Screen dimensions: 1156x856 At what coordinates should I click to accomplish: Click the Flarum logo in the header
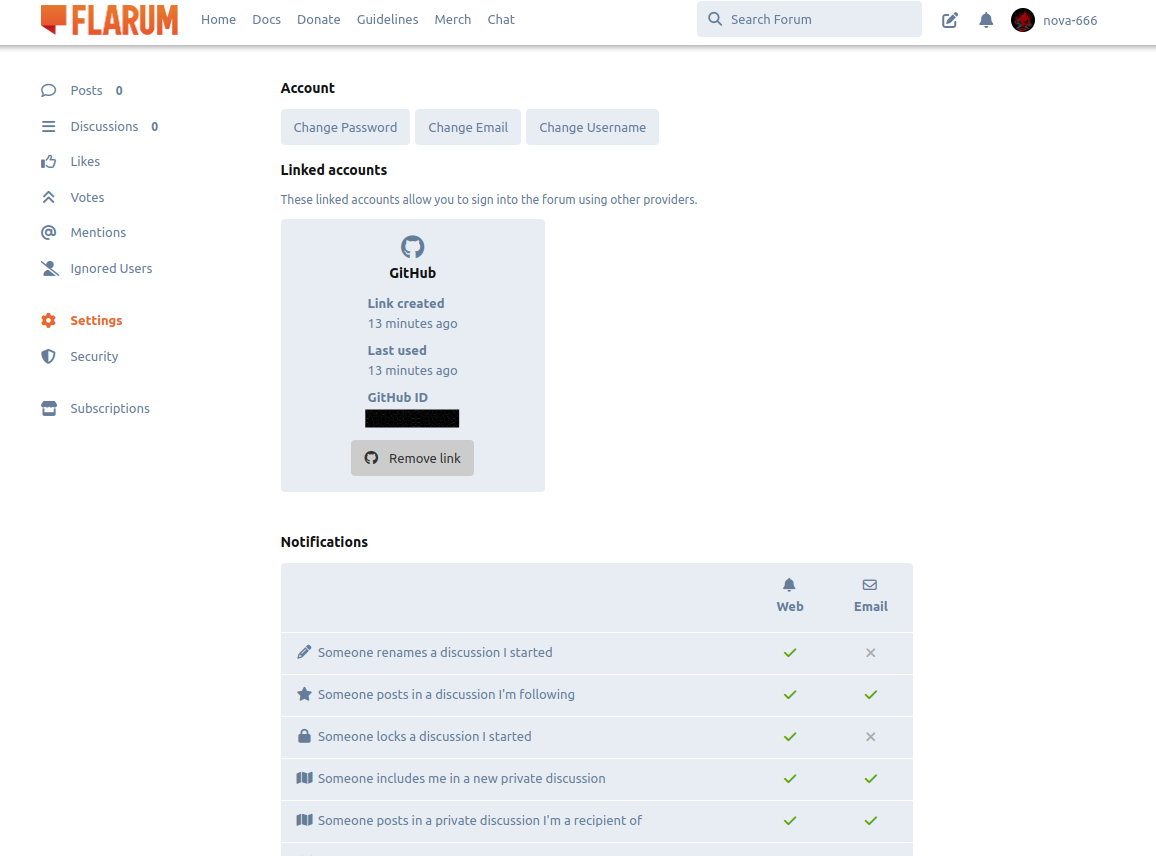click(x=108, y=19)
